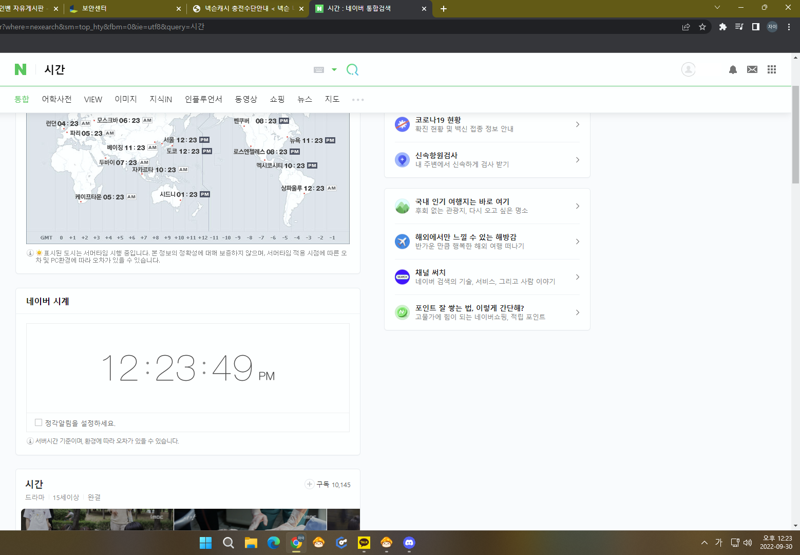The width and height of the screenshot is (800, 555).
Task: Click the airplane icon for 해외 여행
Action: (402, 241)
